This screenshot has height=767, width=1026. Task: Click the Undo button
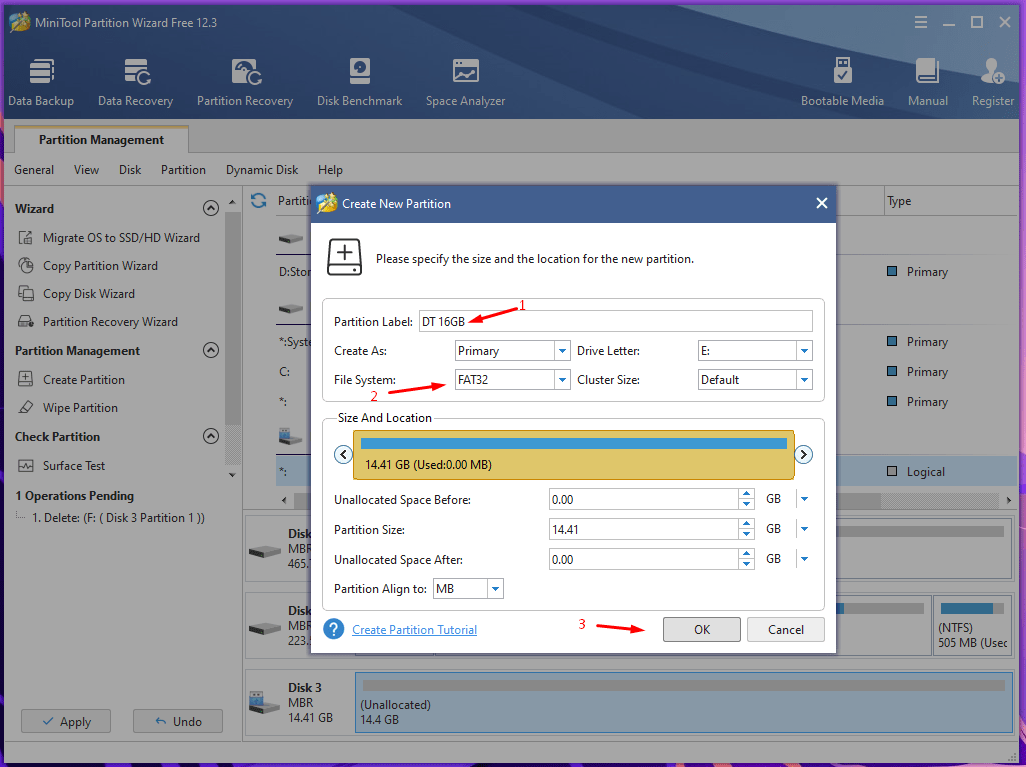tap(178, 721)
